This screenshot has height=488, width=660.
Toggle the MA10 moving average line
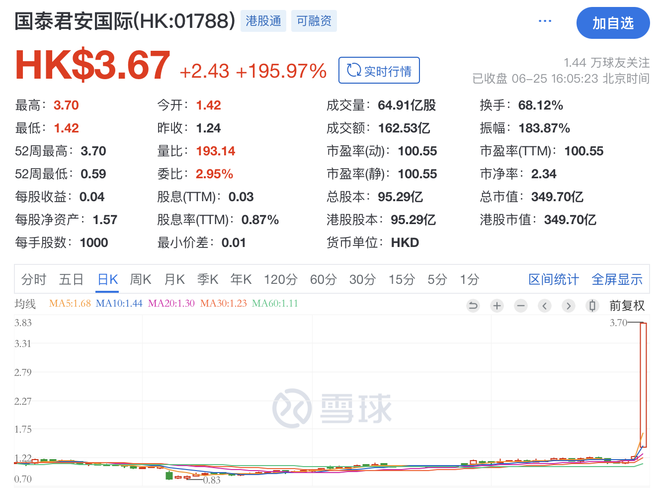click(119, 304)
